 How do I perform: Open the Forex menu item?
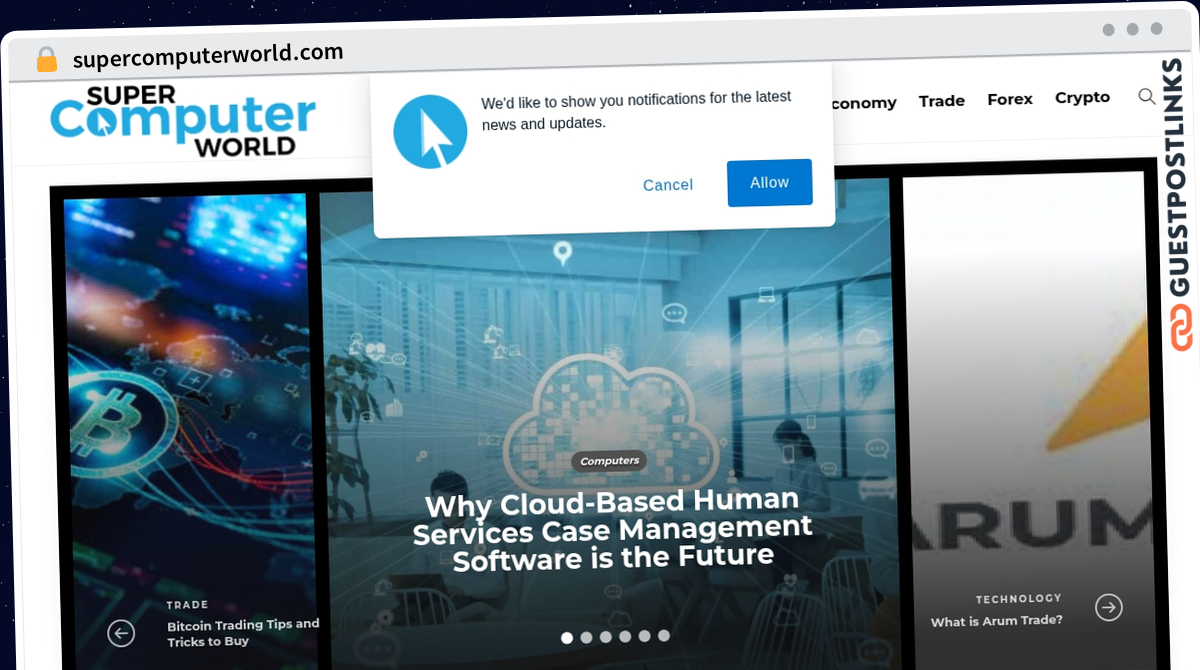(1010, 99)
